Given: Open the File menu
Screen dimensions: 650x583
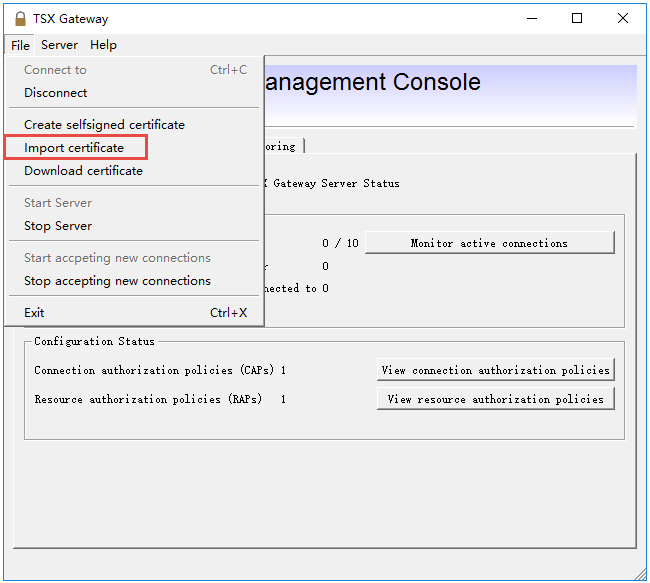Looking at the screenshot, I should click(x=20, y=45).
